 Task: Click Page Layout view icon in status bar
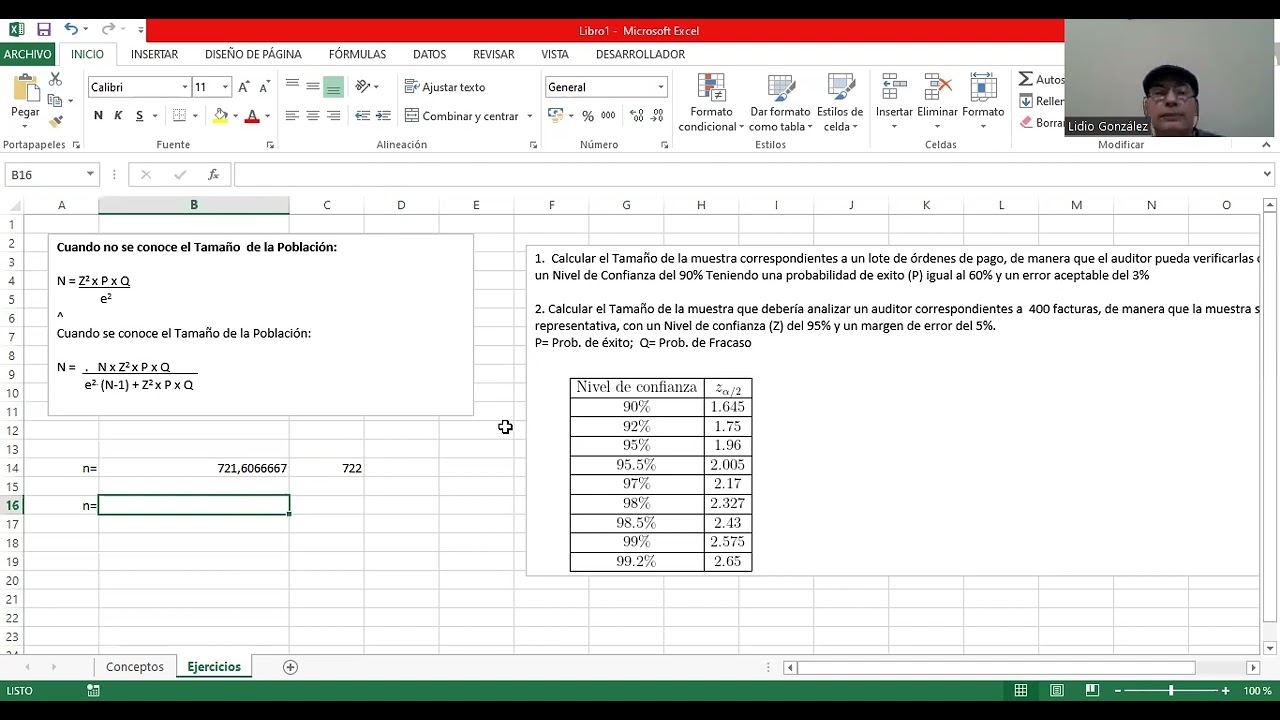tap(1057, 691)
